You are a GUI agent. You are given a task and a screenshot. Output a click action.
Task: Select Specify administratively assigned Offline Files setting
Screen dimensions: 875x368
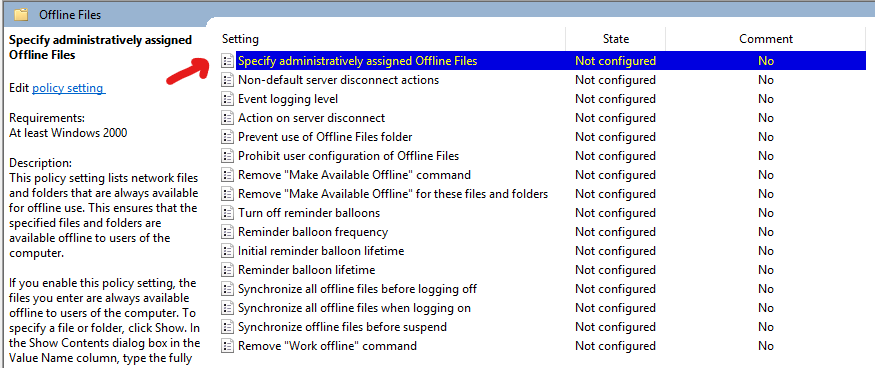pyautogui.click(x=358, y=61)
